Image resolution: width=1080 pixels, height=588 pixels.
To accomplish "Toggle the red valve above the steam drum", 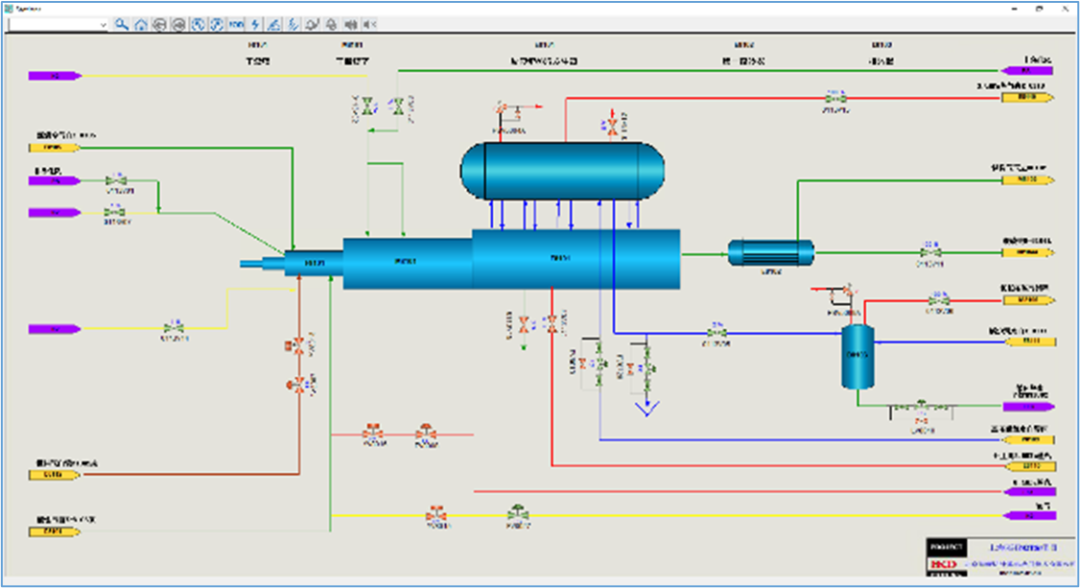I will pos(612,126).
